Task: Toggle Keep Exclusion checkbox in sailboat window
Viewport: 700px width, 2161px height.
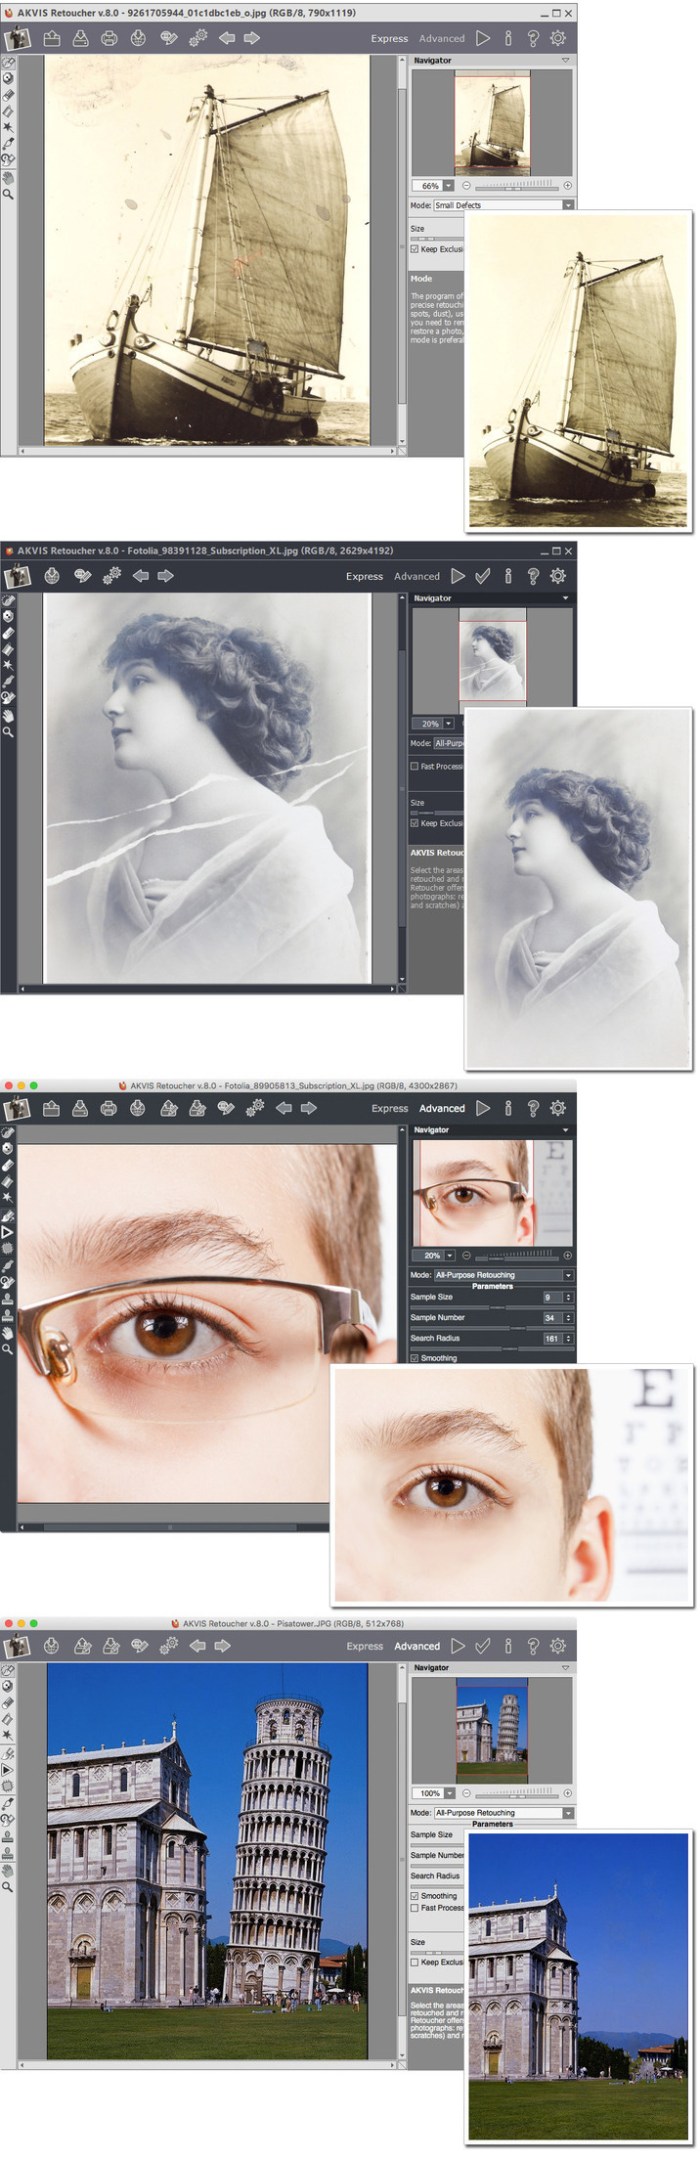Action: pos(415,249)
